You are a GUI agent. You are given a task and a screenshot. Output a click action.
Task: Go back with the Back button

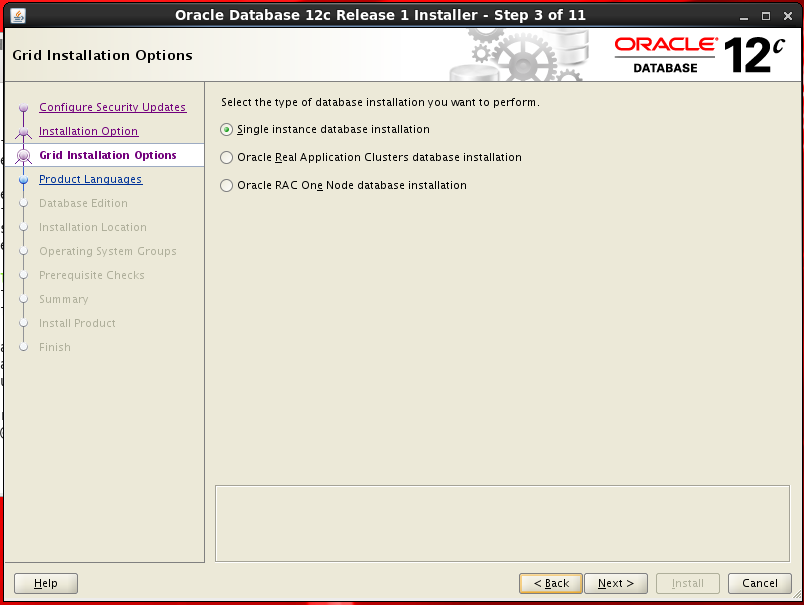551,583
